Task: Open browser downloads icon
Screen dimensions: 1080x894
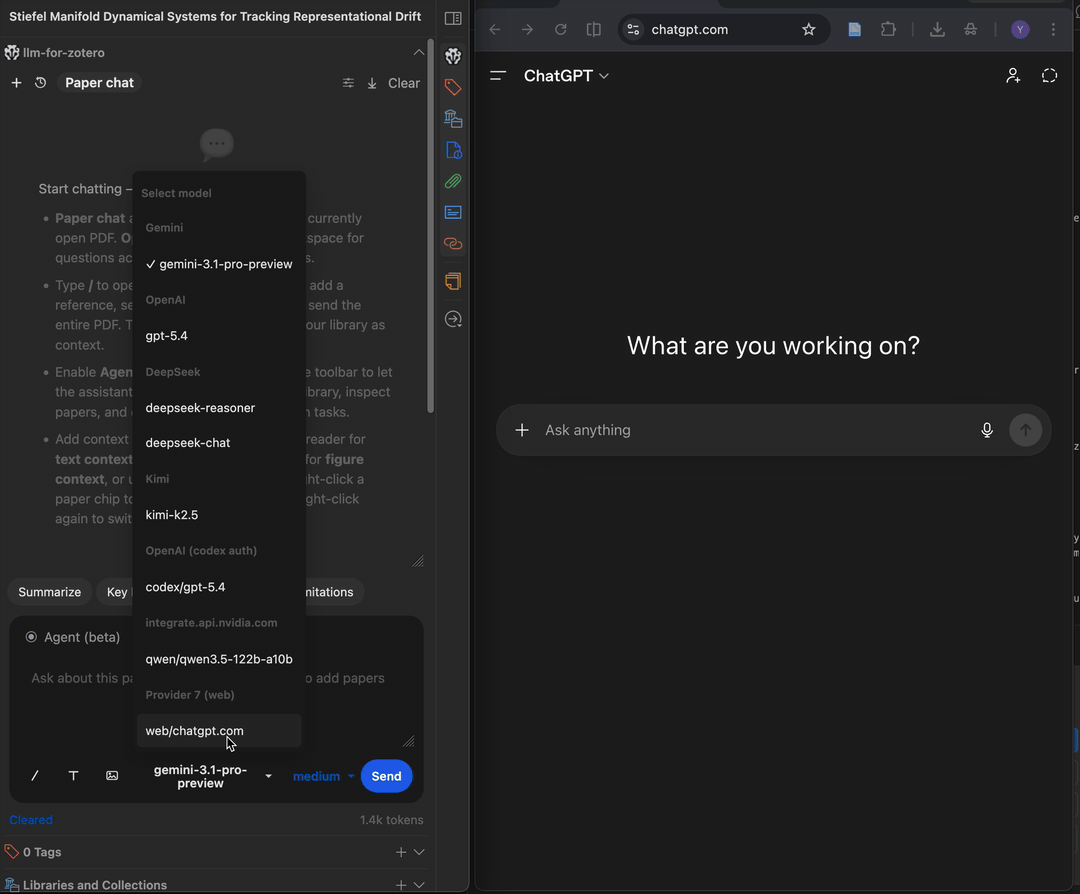Action: point(937,30)
